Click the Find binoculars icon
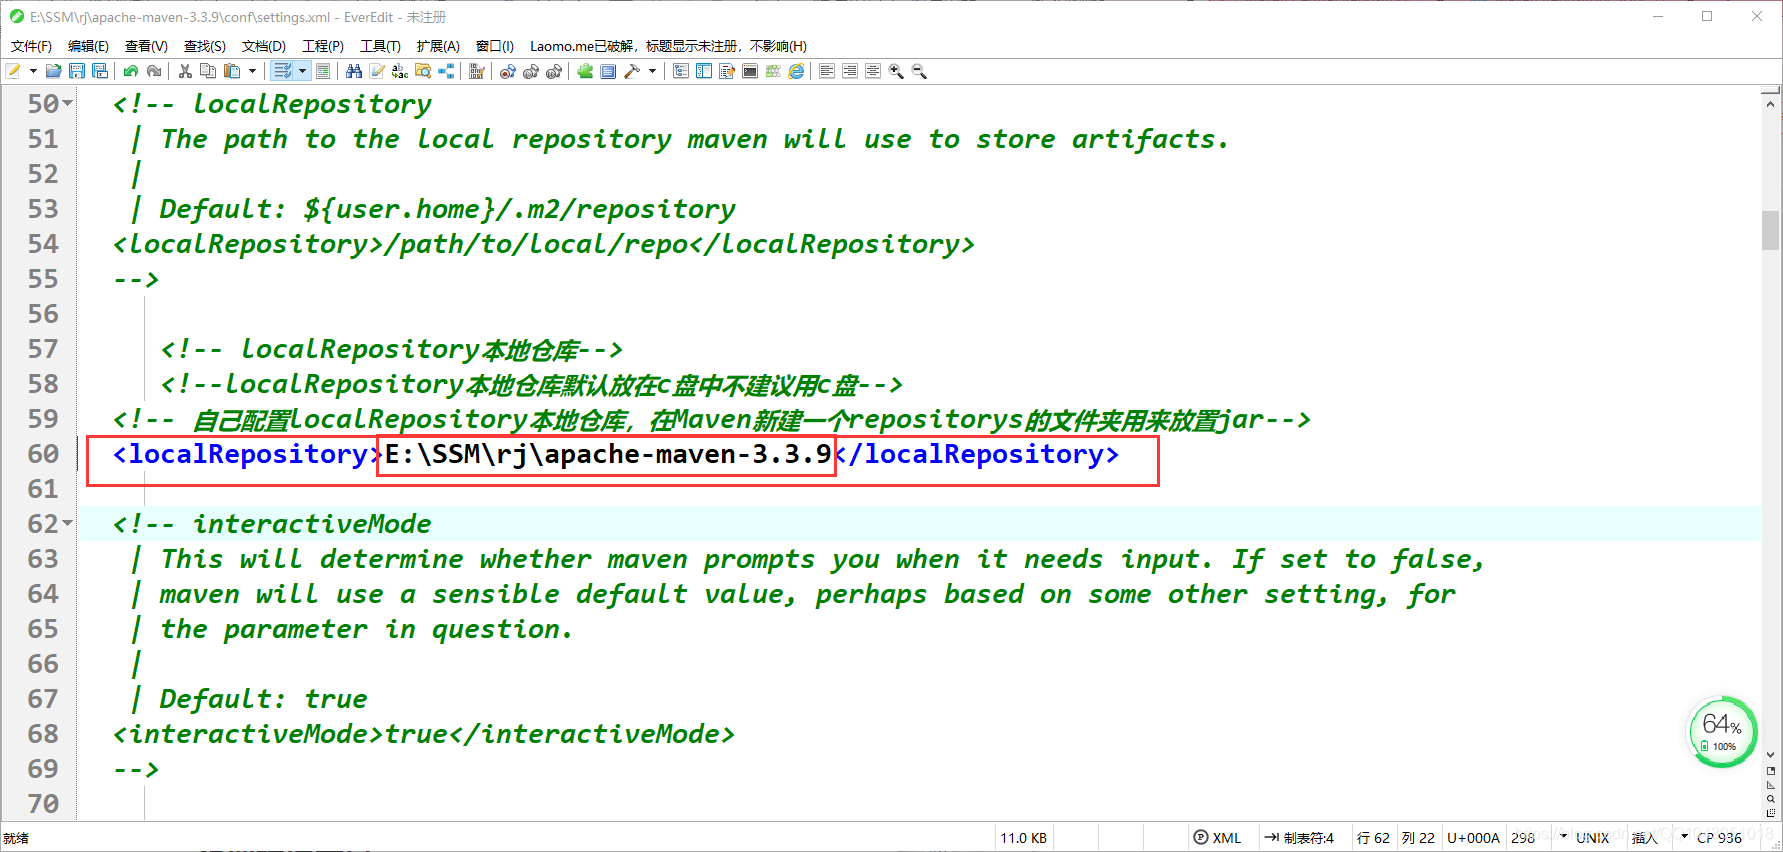This screenshot has height=852, width=1783. 354,71
